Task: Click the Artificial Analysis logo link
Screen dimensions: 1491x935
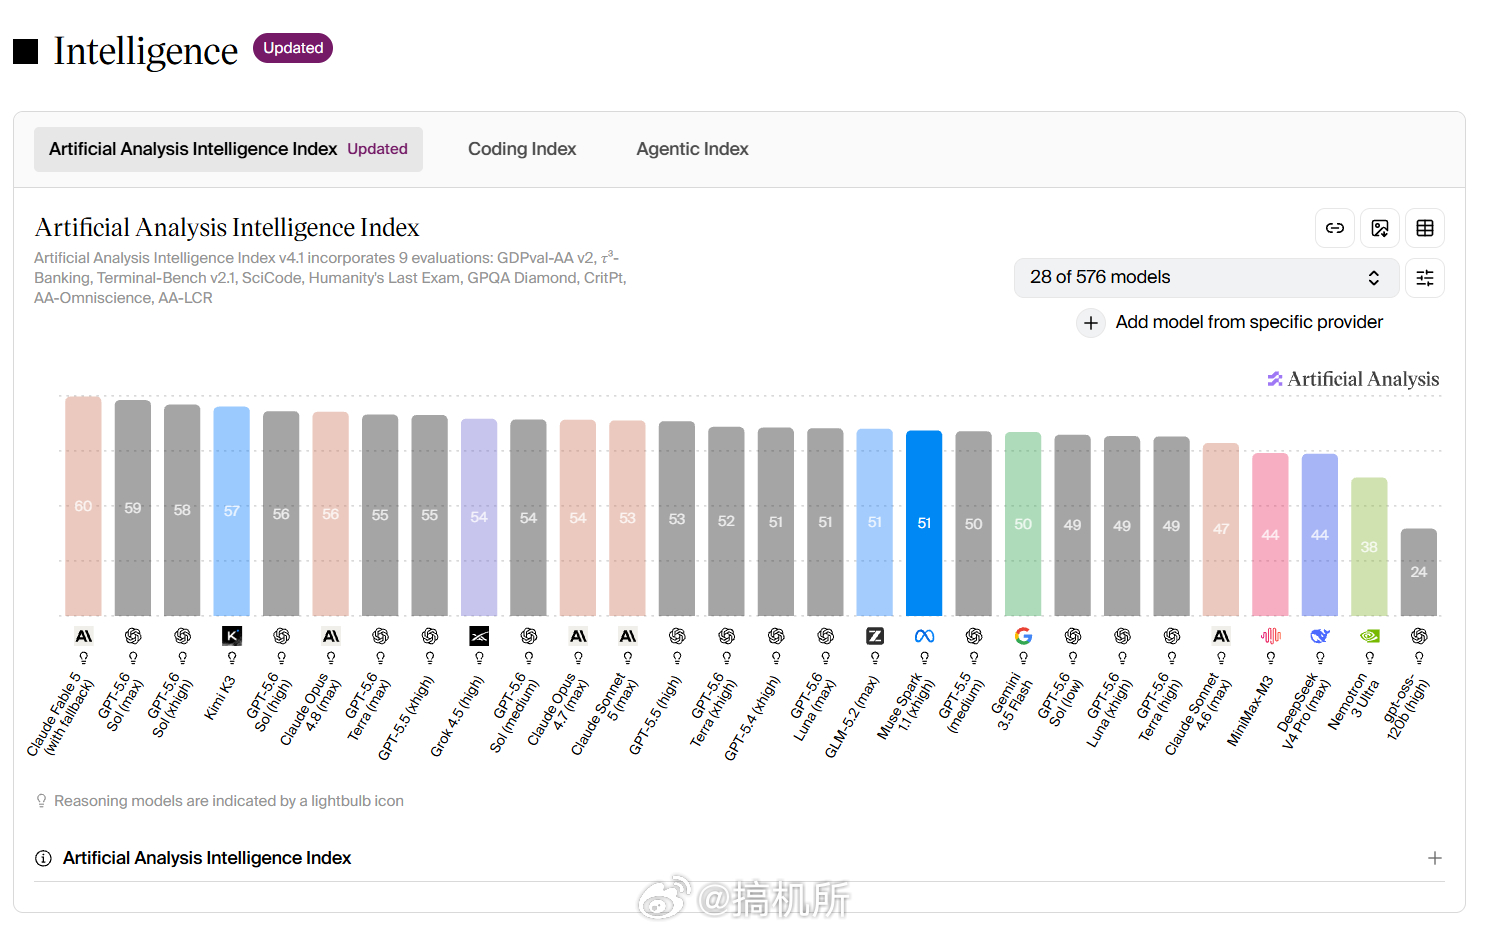Action: tap(1353, 379)
